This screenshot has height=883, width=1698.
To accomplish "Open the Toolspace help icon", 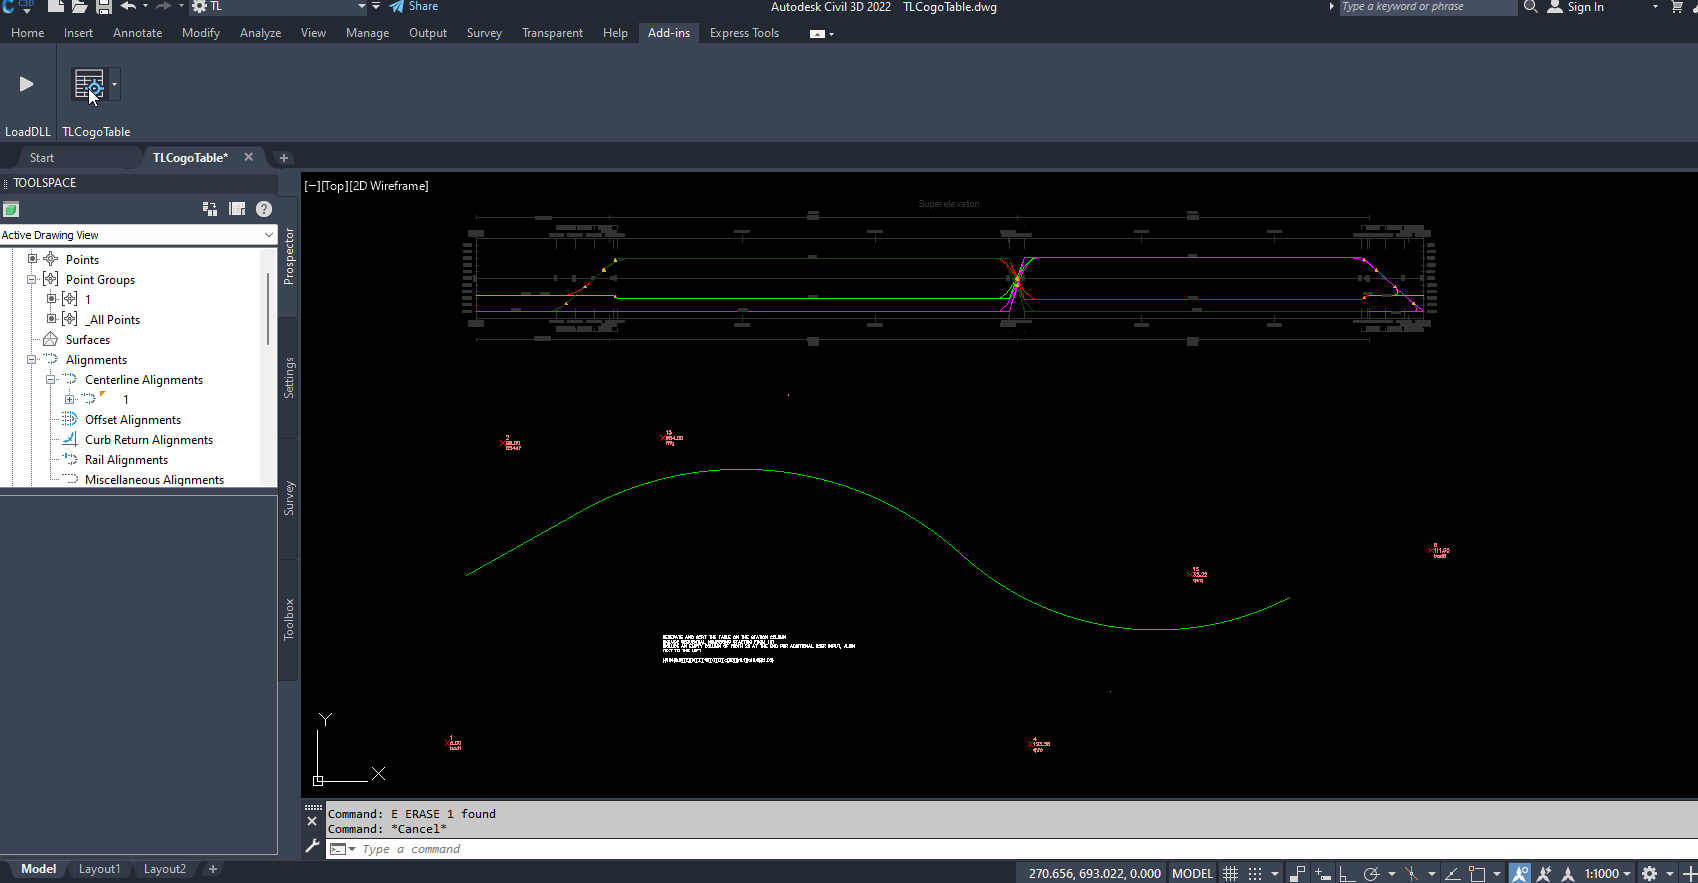I will pyautogui.click(x=264, y=209).
